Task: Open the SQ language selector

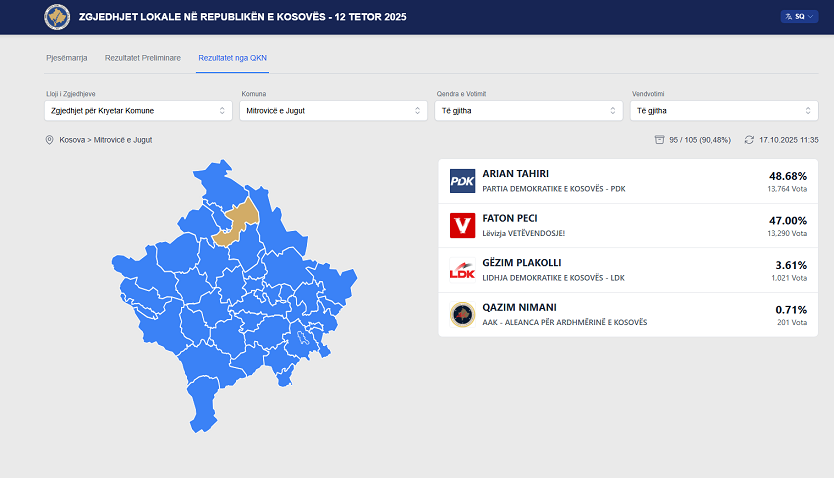Action: 799,17
